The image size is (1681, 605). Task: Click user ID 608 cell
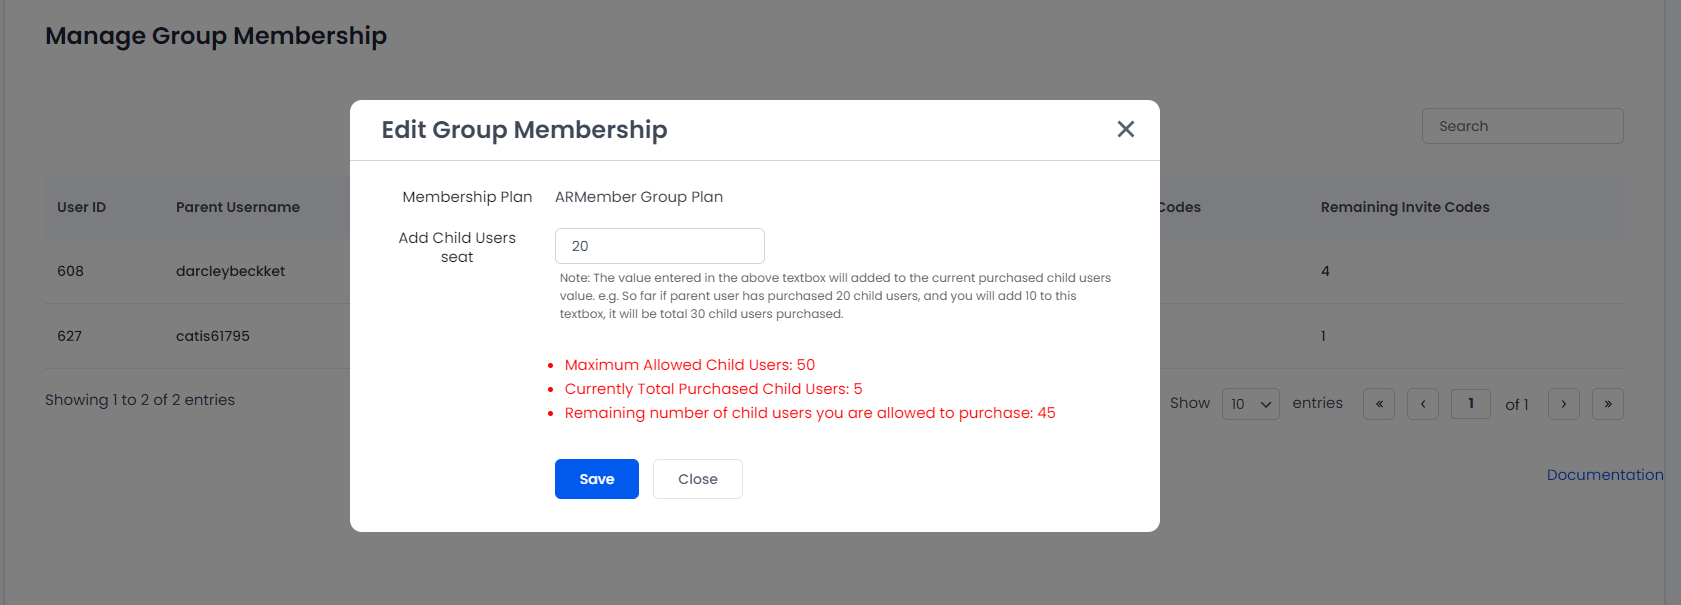70,271
